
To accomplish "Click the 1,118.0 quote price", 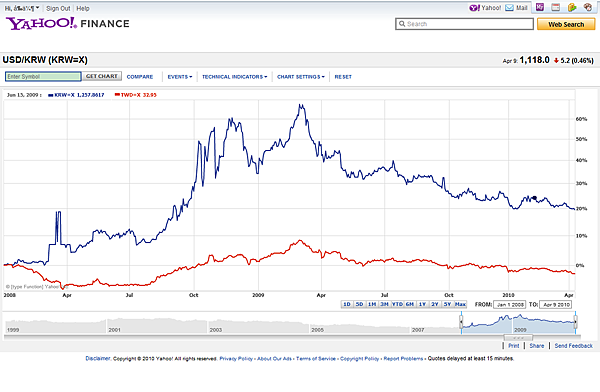I will point(534,60).
